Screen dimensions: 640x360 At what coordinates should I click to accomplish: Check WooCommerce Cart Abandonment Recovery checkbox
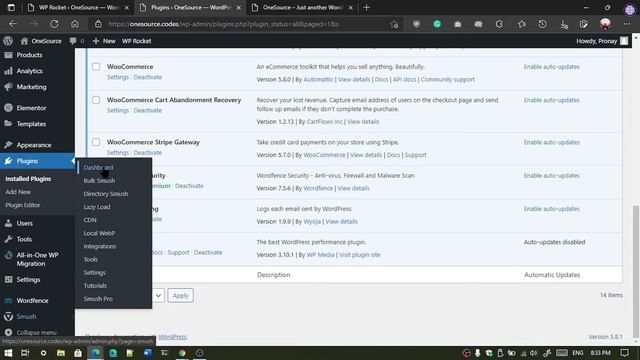pos(96,100)
